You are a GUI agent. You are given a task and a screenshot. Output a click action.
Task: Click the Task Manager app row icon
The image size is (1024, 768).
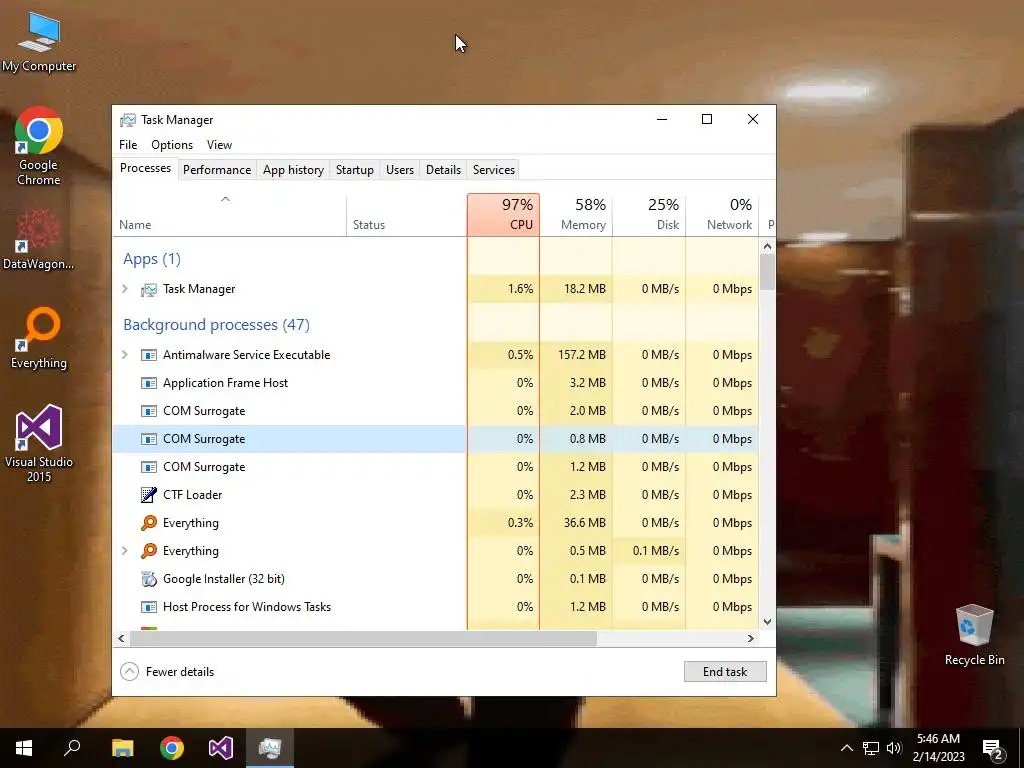(x=149, y=289)
